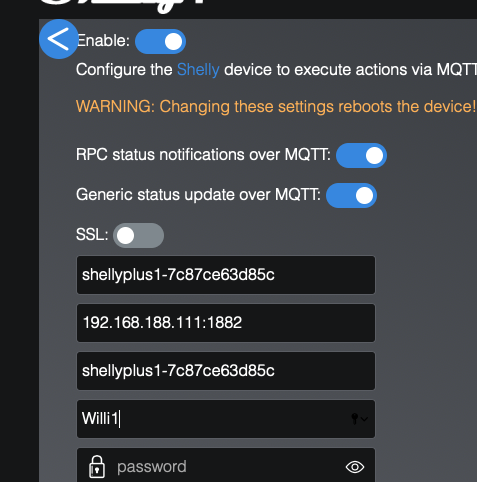Open the Shelly link

pyautogui.click(x=198, y=70)
